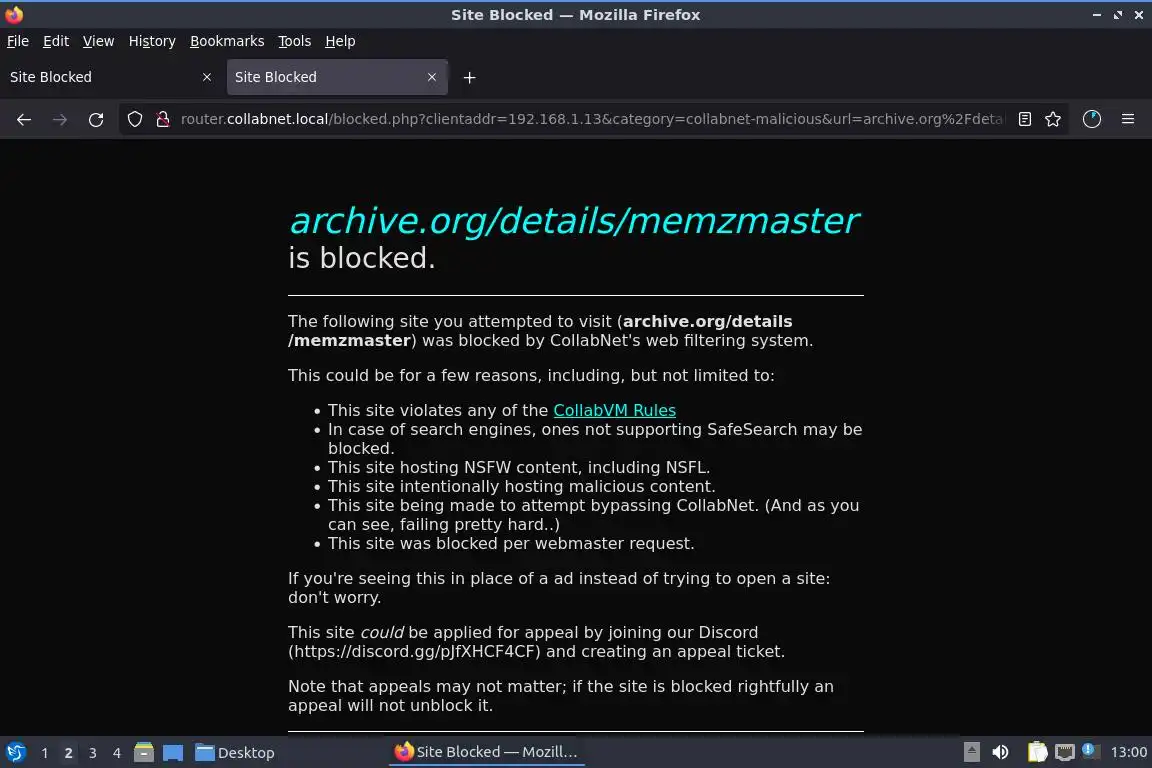This screenshot has width=1152, height=768.
Task: Click the 13:00 clock
Action: coord(1128,752)
